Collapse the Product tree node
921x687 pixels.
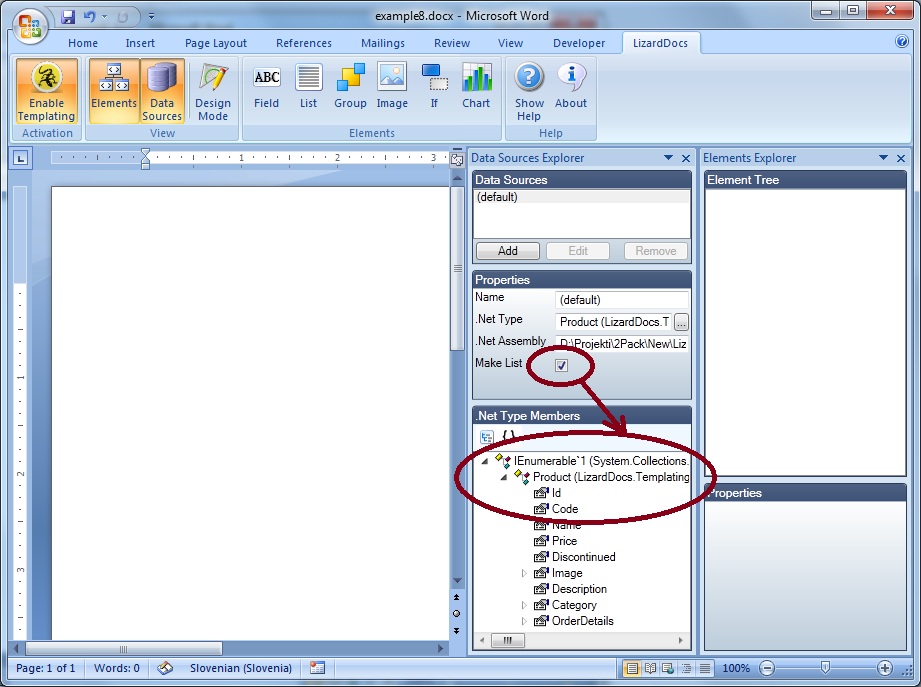[x=503, y=477]
